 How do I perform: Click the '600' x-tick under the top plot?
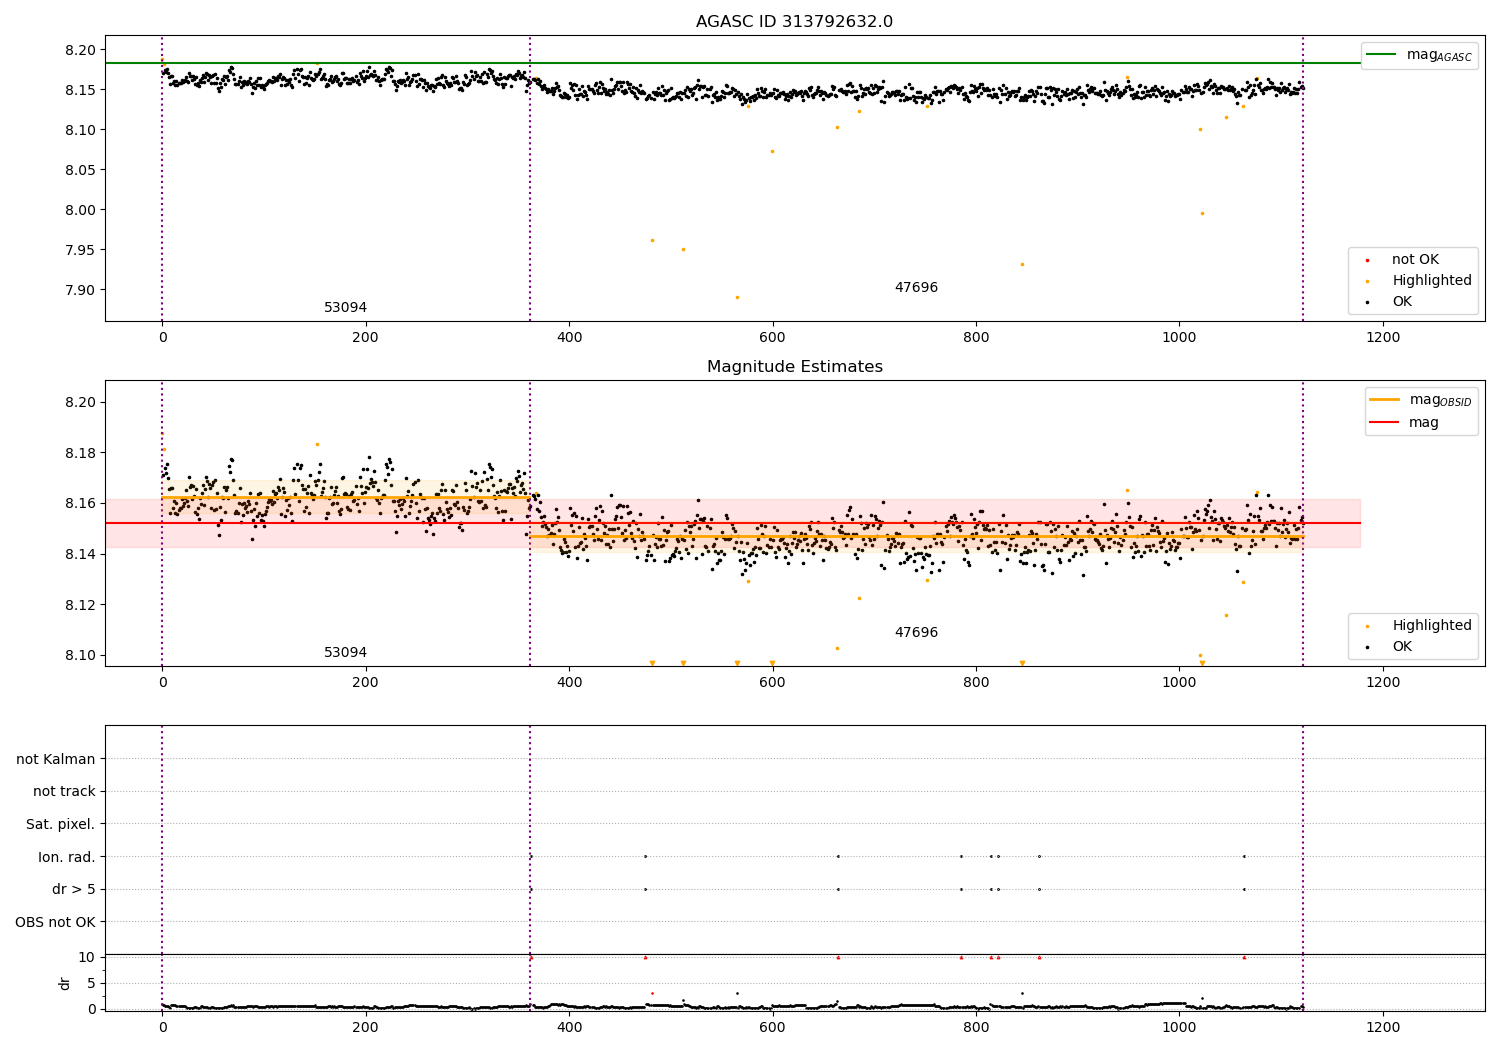click(772, 338)
